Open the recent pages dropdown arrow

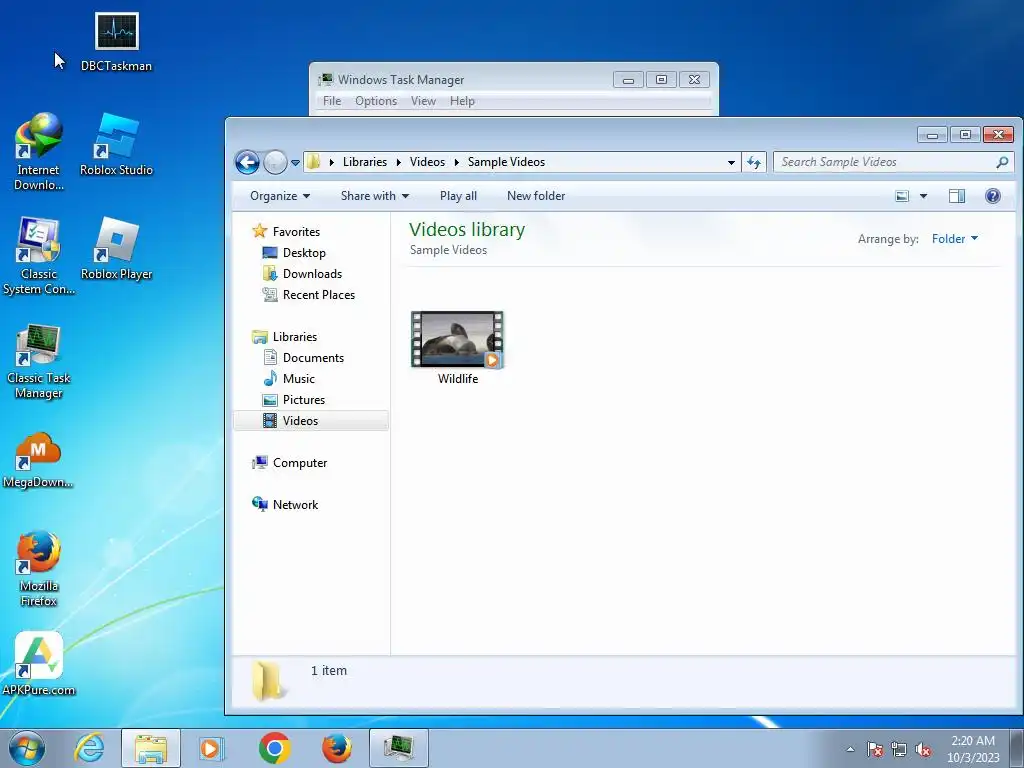[295, 163]
